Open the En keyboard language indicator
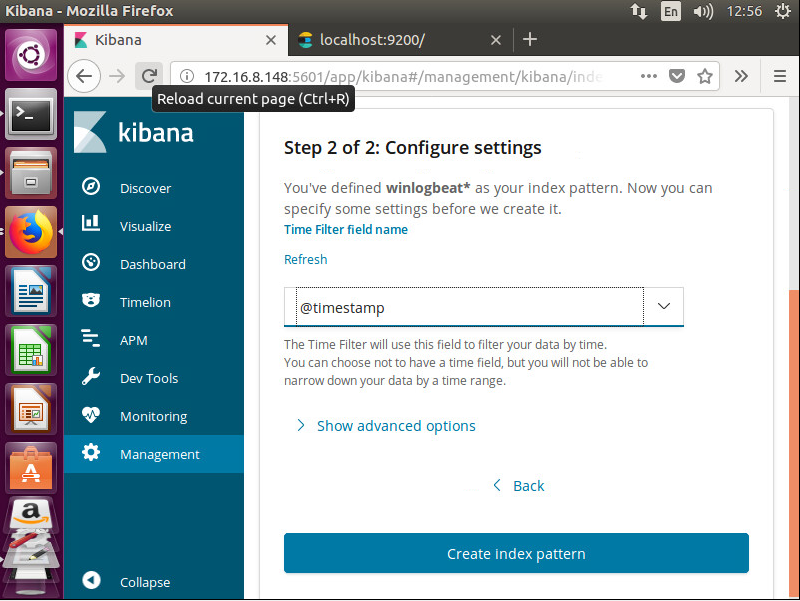This screenshot has width=800, height=601. pyautogui.click(x=670, y=11)
